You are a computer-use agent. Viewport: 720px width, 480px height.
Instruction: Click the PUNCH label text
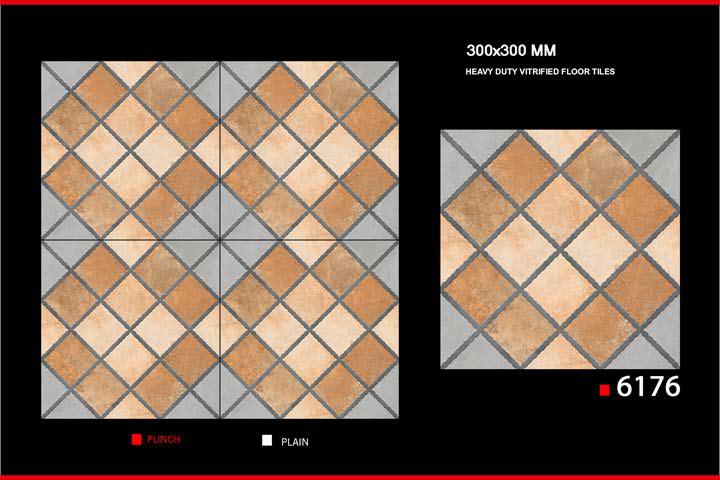[163, 439]
